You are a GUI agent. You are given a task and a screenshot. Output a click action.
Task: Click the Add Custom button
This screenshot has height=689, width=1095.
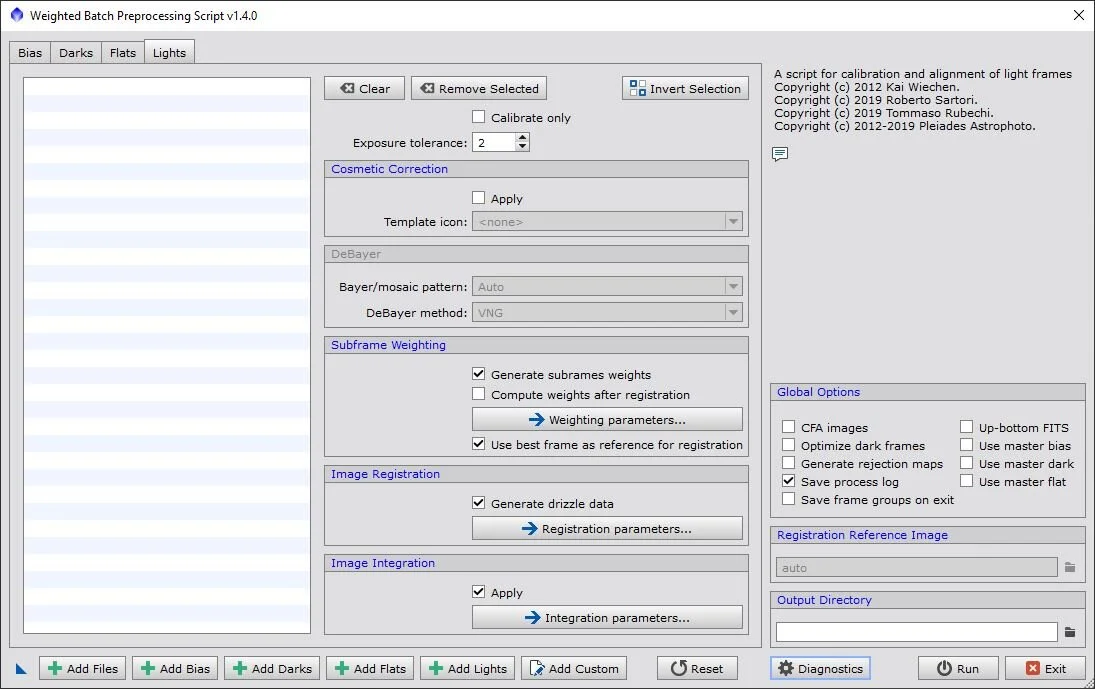pos(574,669)
